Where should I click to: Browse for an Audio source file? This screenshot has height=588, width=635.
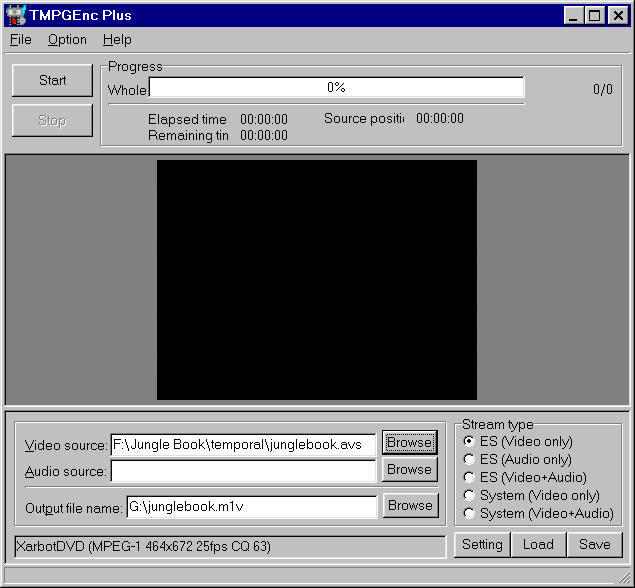coord(410,469)
